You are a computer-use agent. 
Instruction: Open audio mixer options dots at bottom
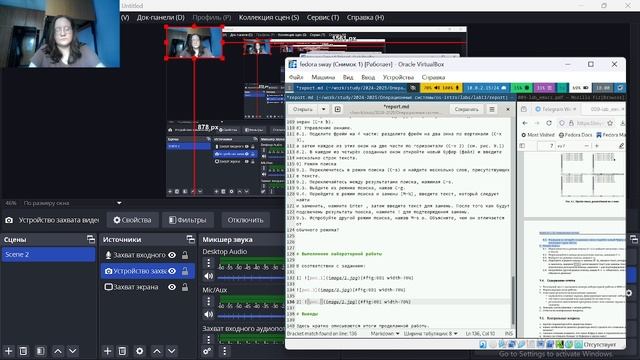[224, 351]
